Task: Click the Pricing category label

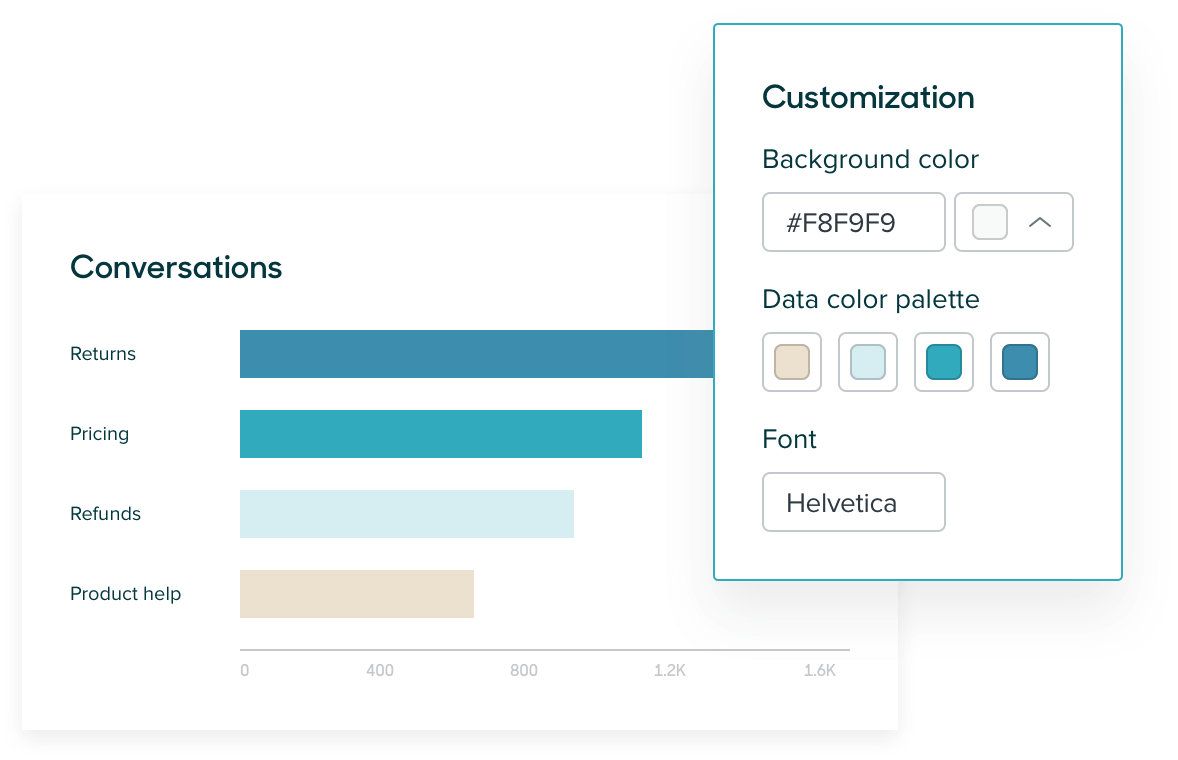Action: click(x=99, y=434)
